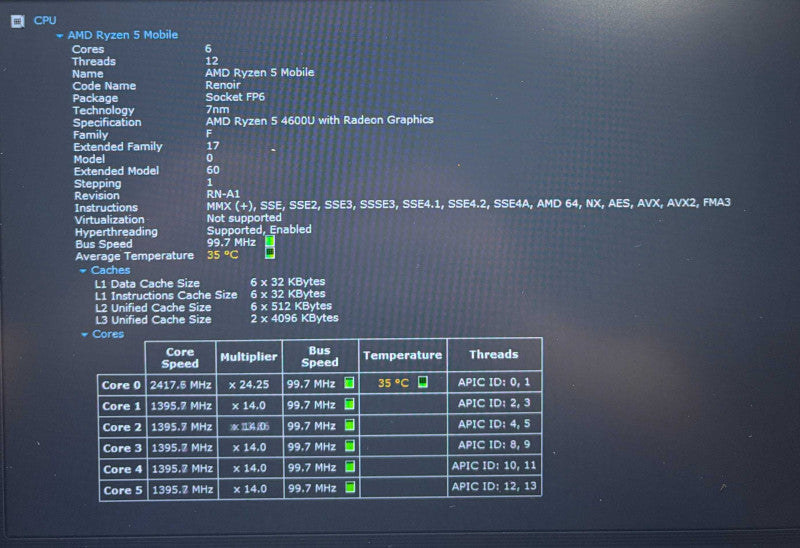Click the 2417.6 MHz core speed cell
The image size is (800, 548).
pos(181,385)
